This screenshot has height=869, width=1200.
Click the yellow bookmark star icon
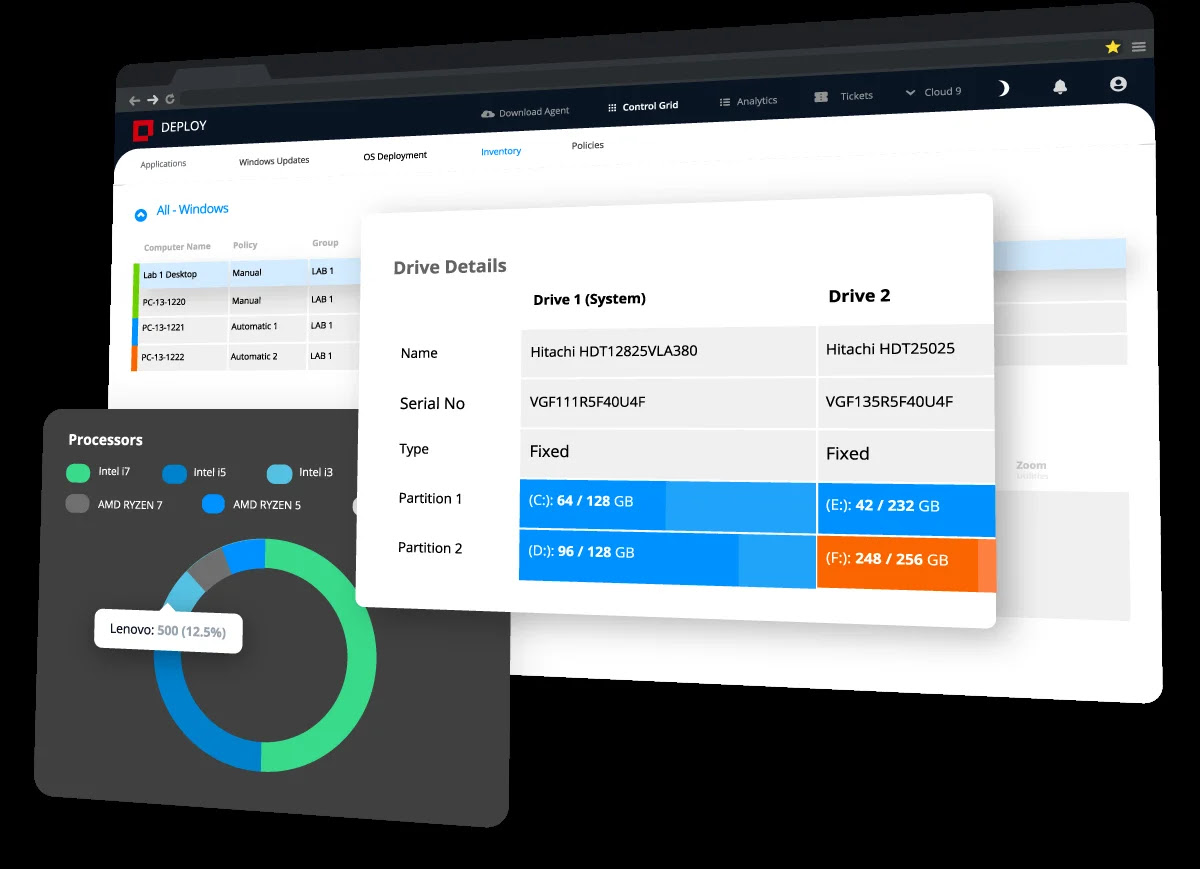point(1113,47)
